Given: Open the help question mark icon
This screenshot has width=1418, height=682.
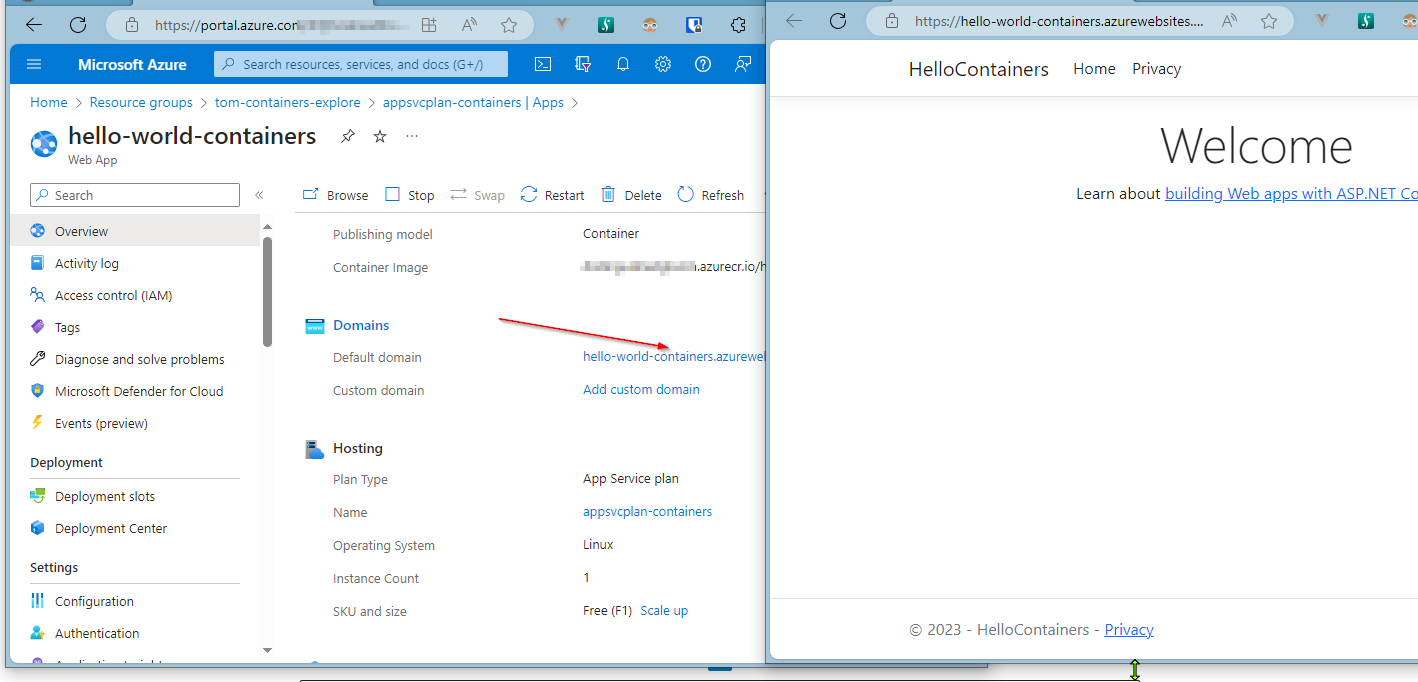Looking at the screenshot, I should pos(702,63).
